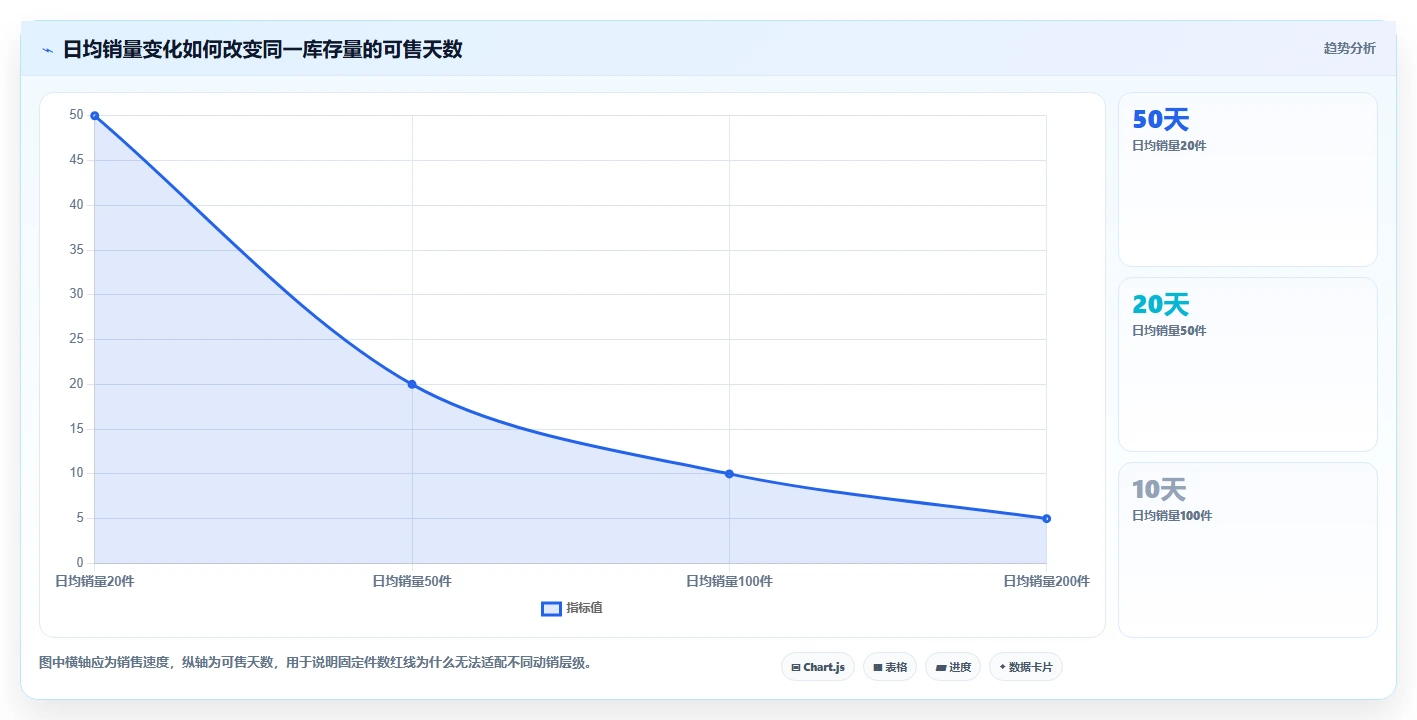Click the Chart.js tag icon

795,667
